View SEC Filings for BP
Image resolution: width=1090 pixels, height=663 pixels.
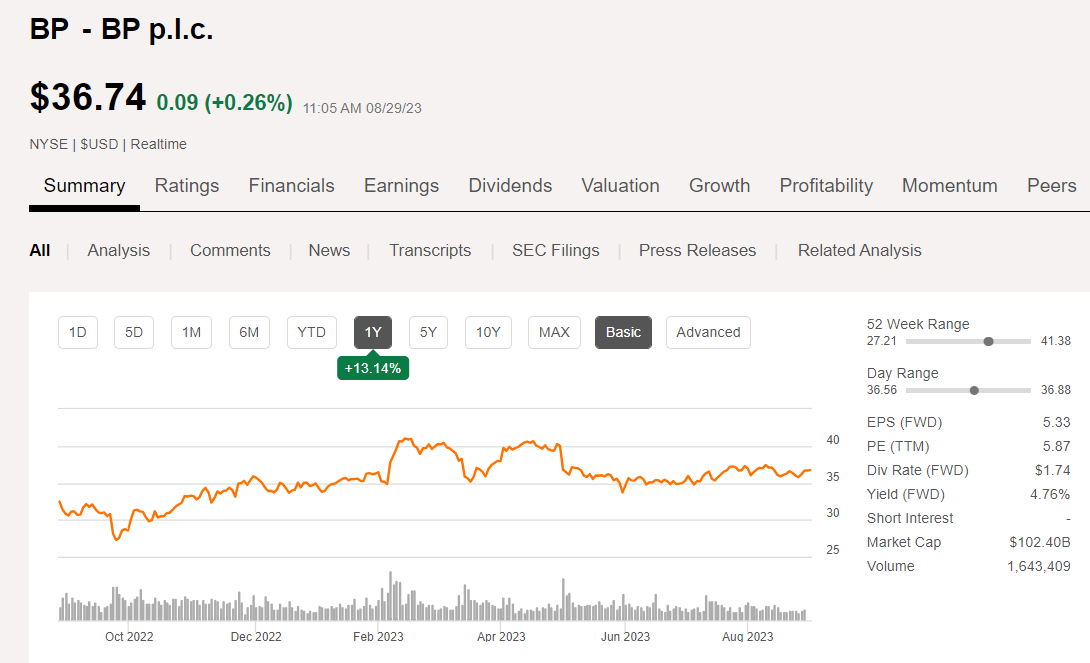click(x=555, y=250)
